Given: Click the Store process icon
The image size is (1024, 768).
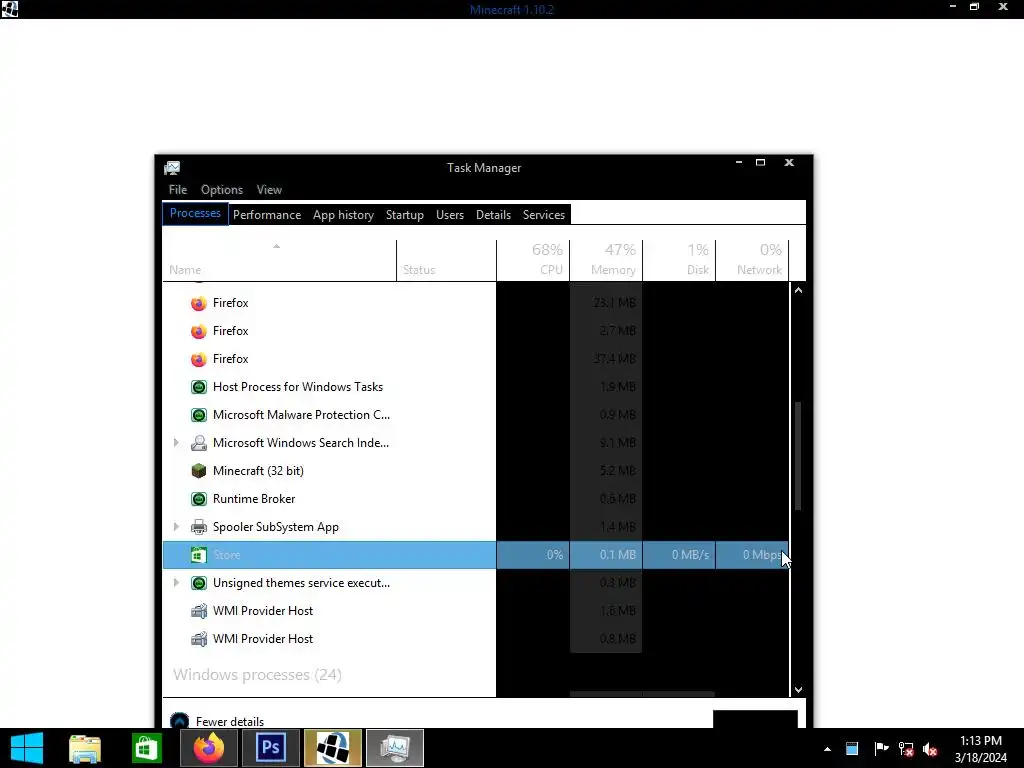Looking at the screenshot, I should click(199, 555).
